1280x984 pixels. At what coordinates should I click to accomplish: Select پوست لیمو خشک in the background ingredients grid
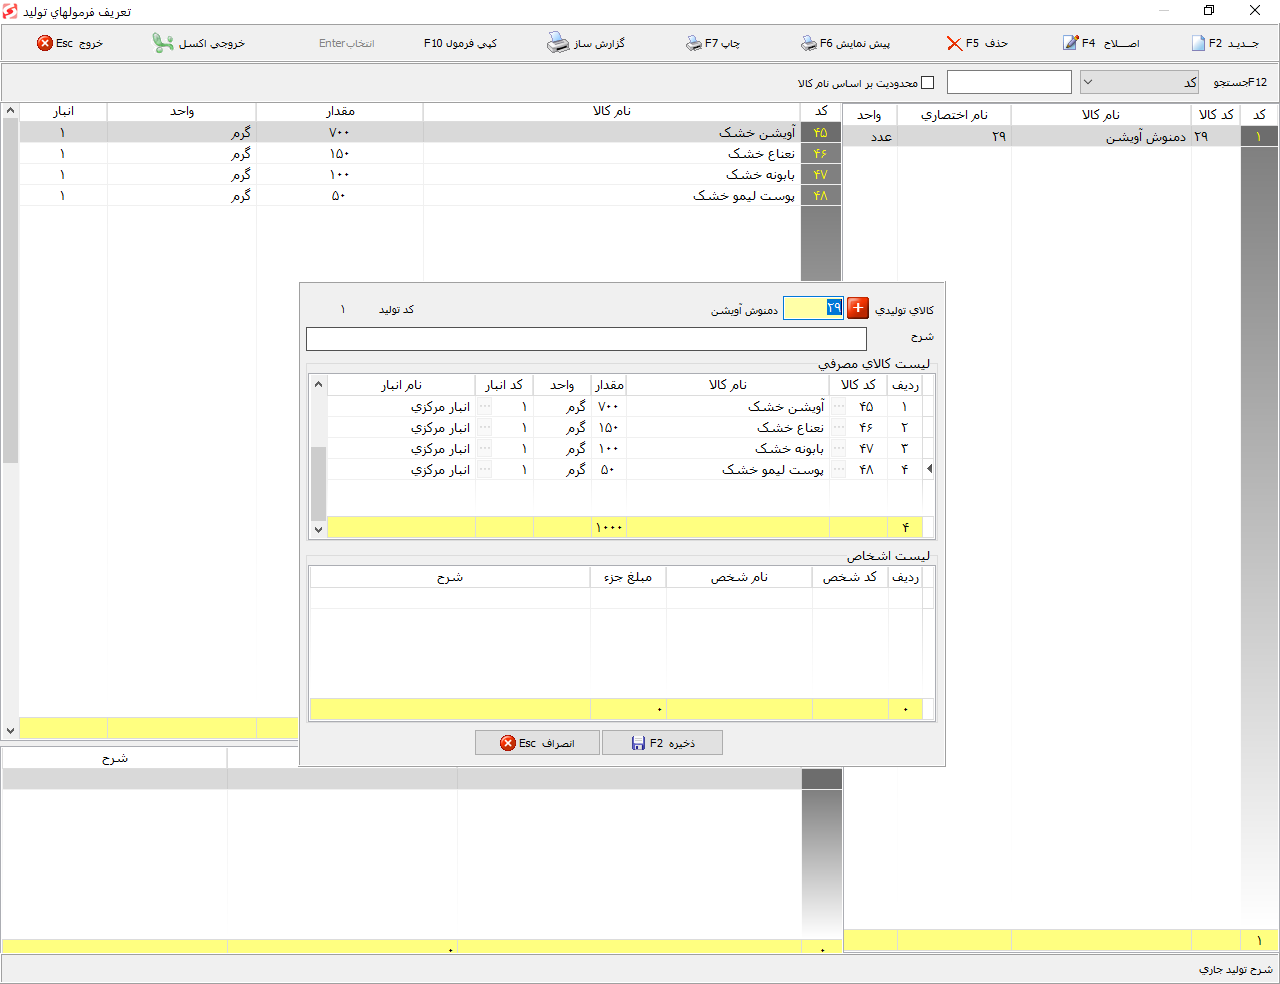pos(430,195)
